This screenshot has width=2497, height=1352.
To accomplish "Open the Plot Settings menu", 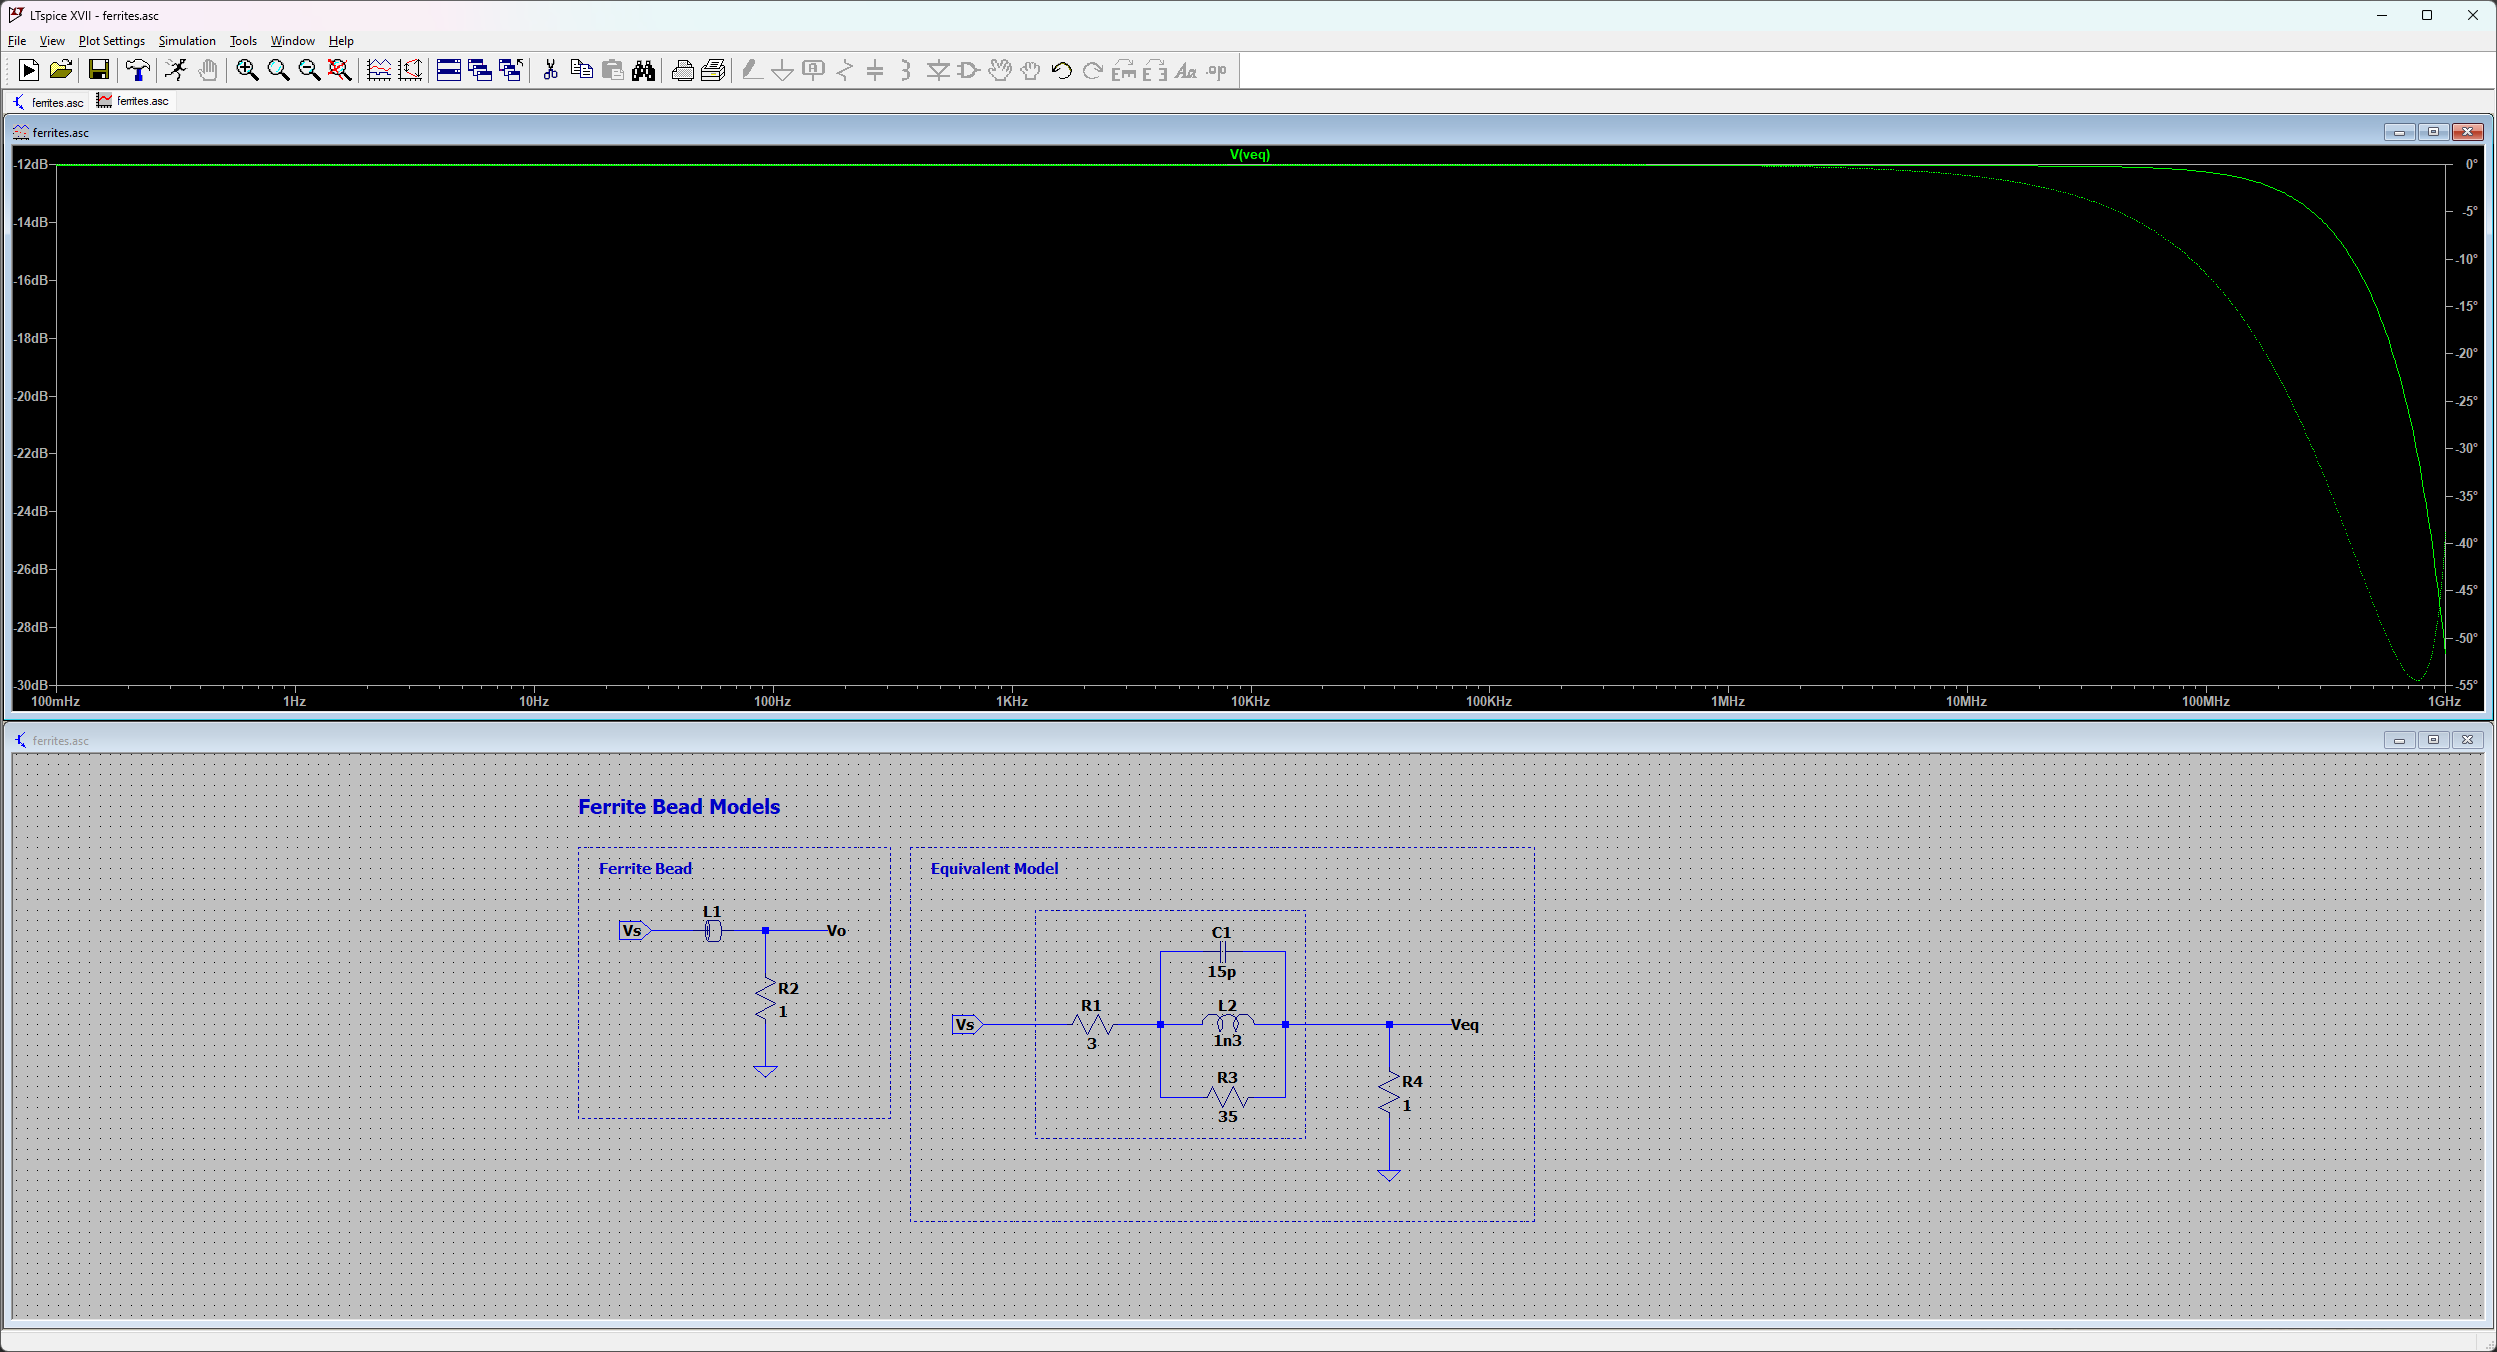I will [112, 41].
